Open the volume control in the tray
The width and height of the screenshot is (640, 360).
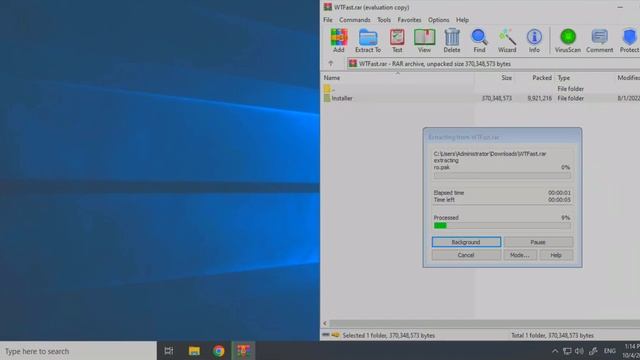pos(579,351)
